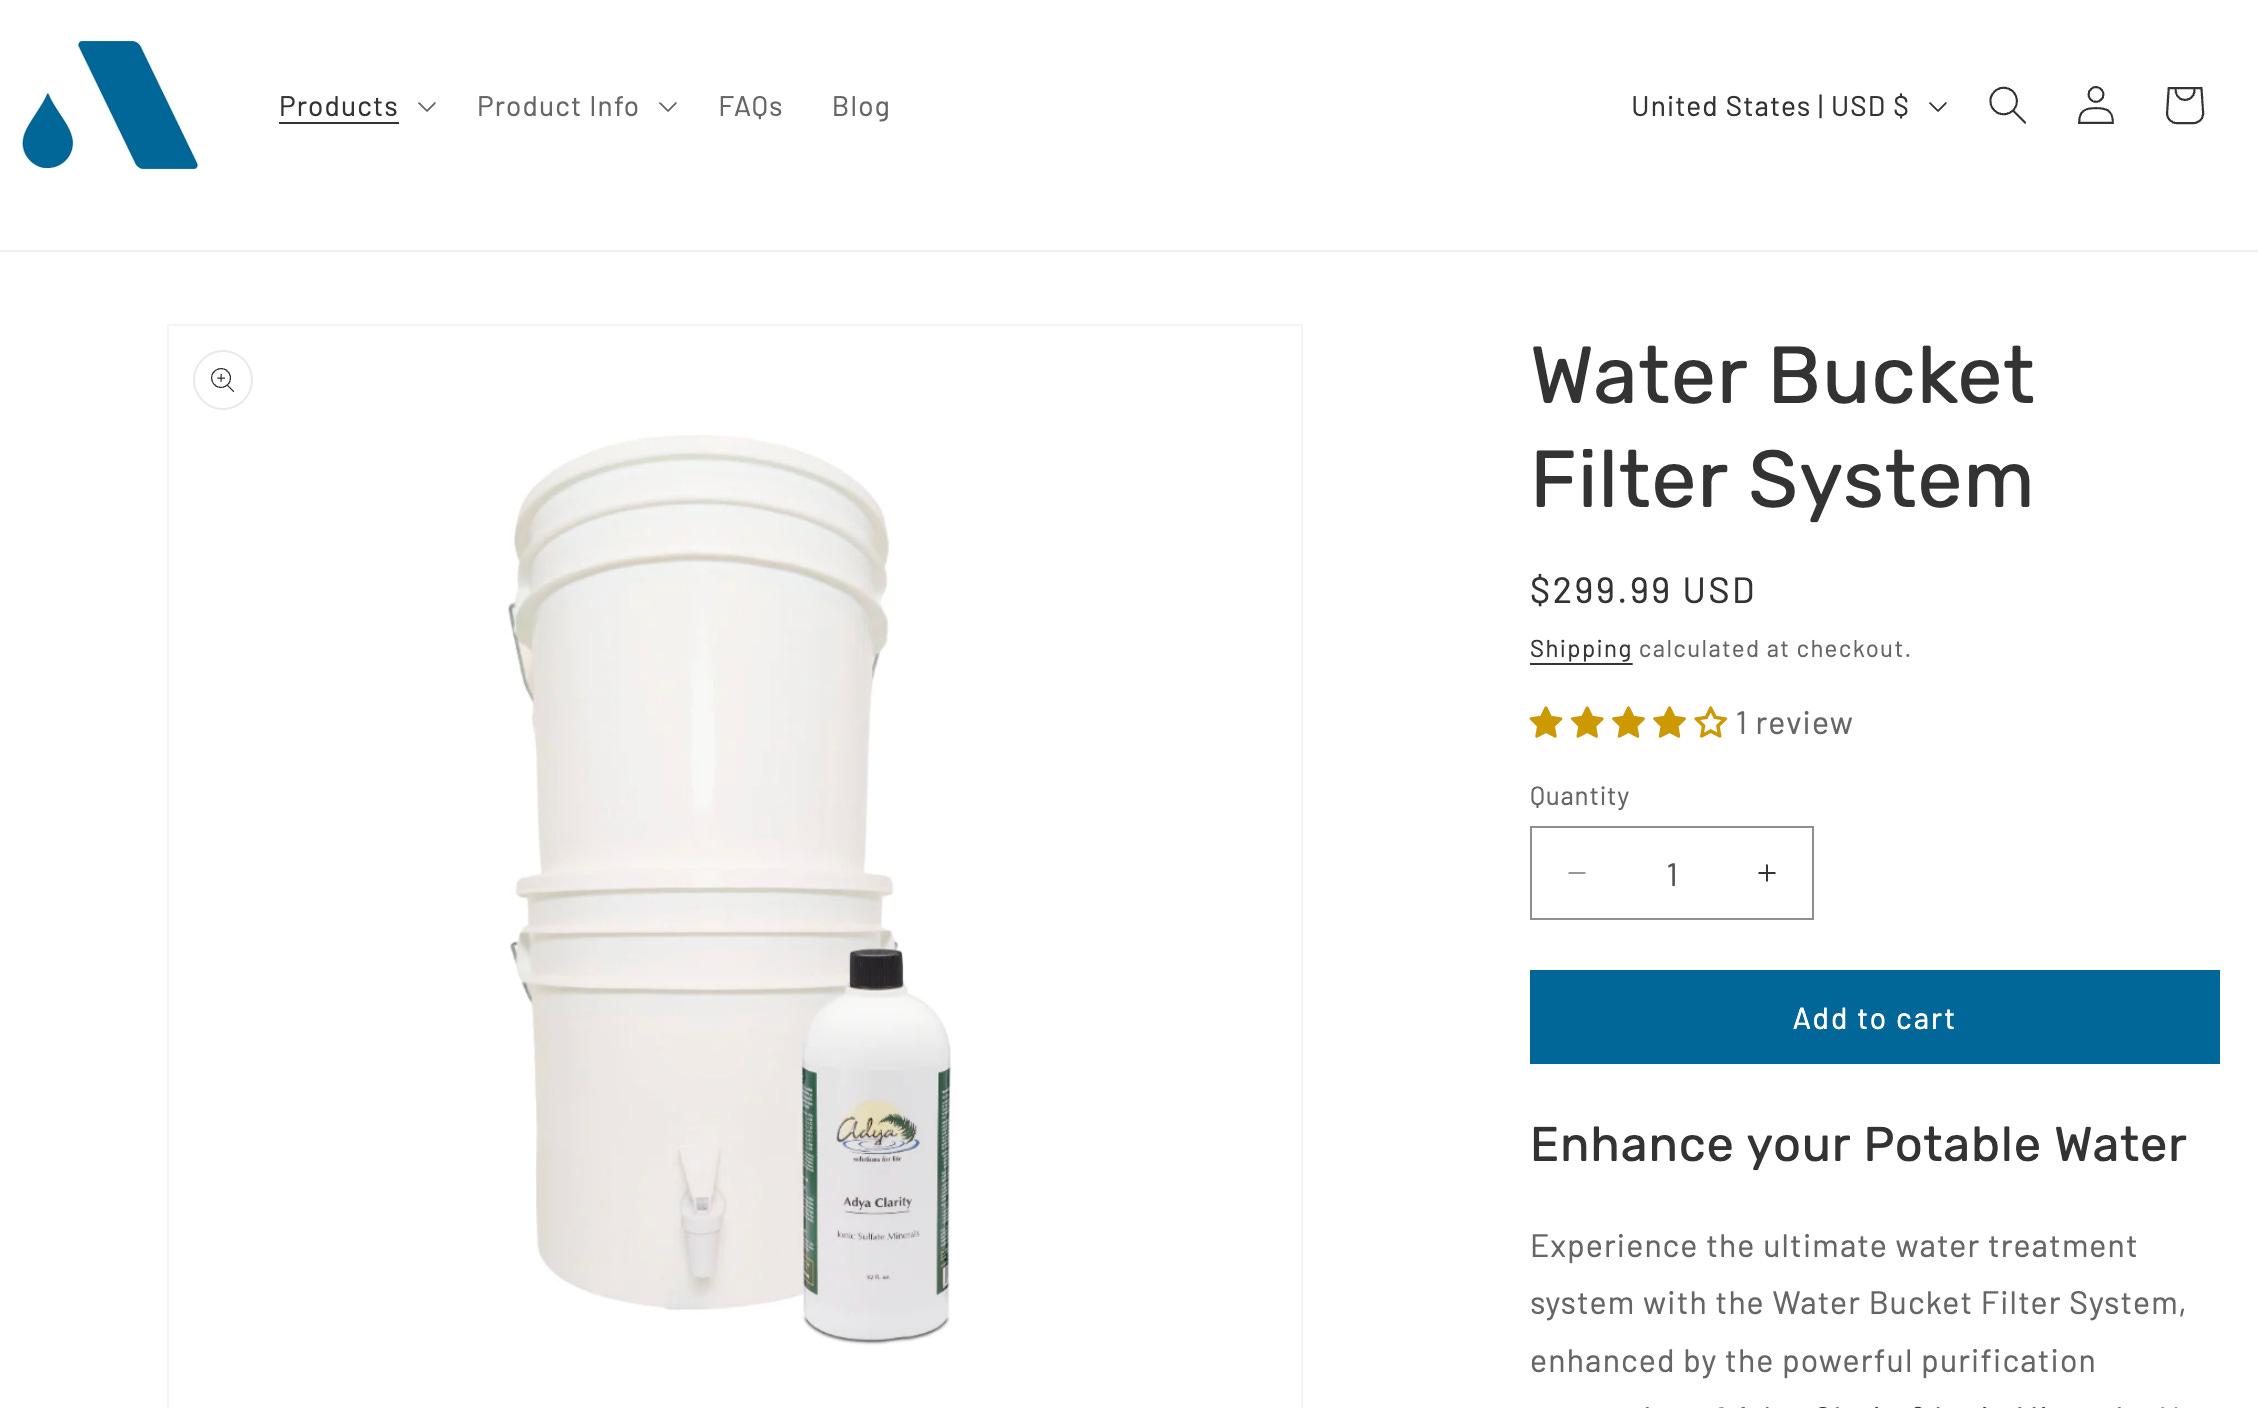Decrease quantity with the minus icon
Viewport: 2258px width, 1408px height.
1577,873
